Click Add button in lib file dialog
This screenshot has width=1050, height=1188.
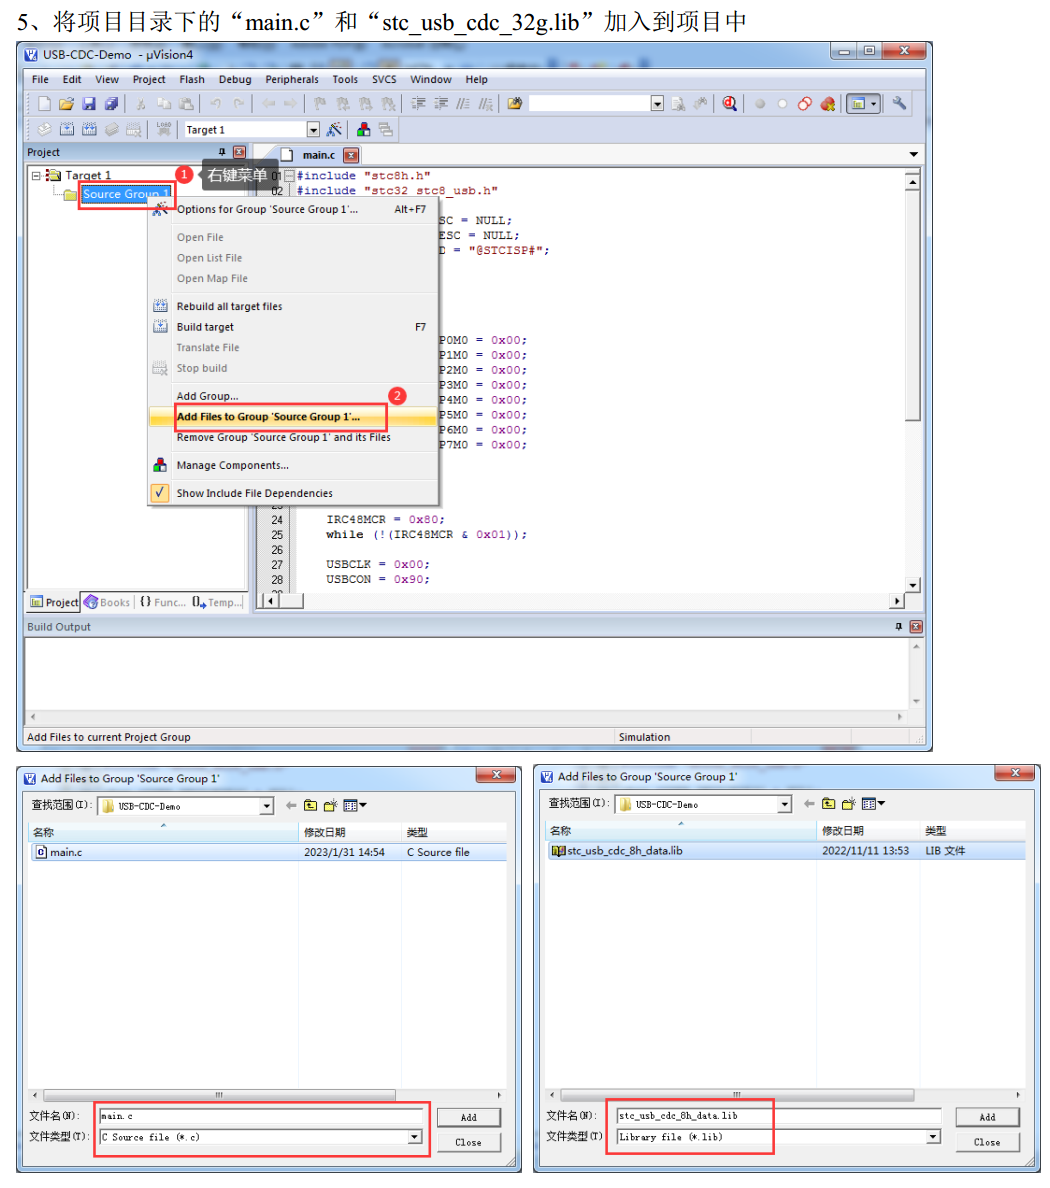pos(987,1117)
